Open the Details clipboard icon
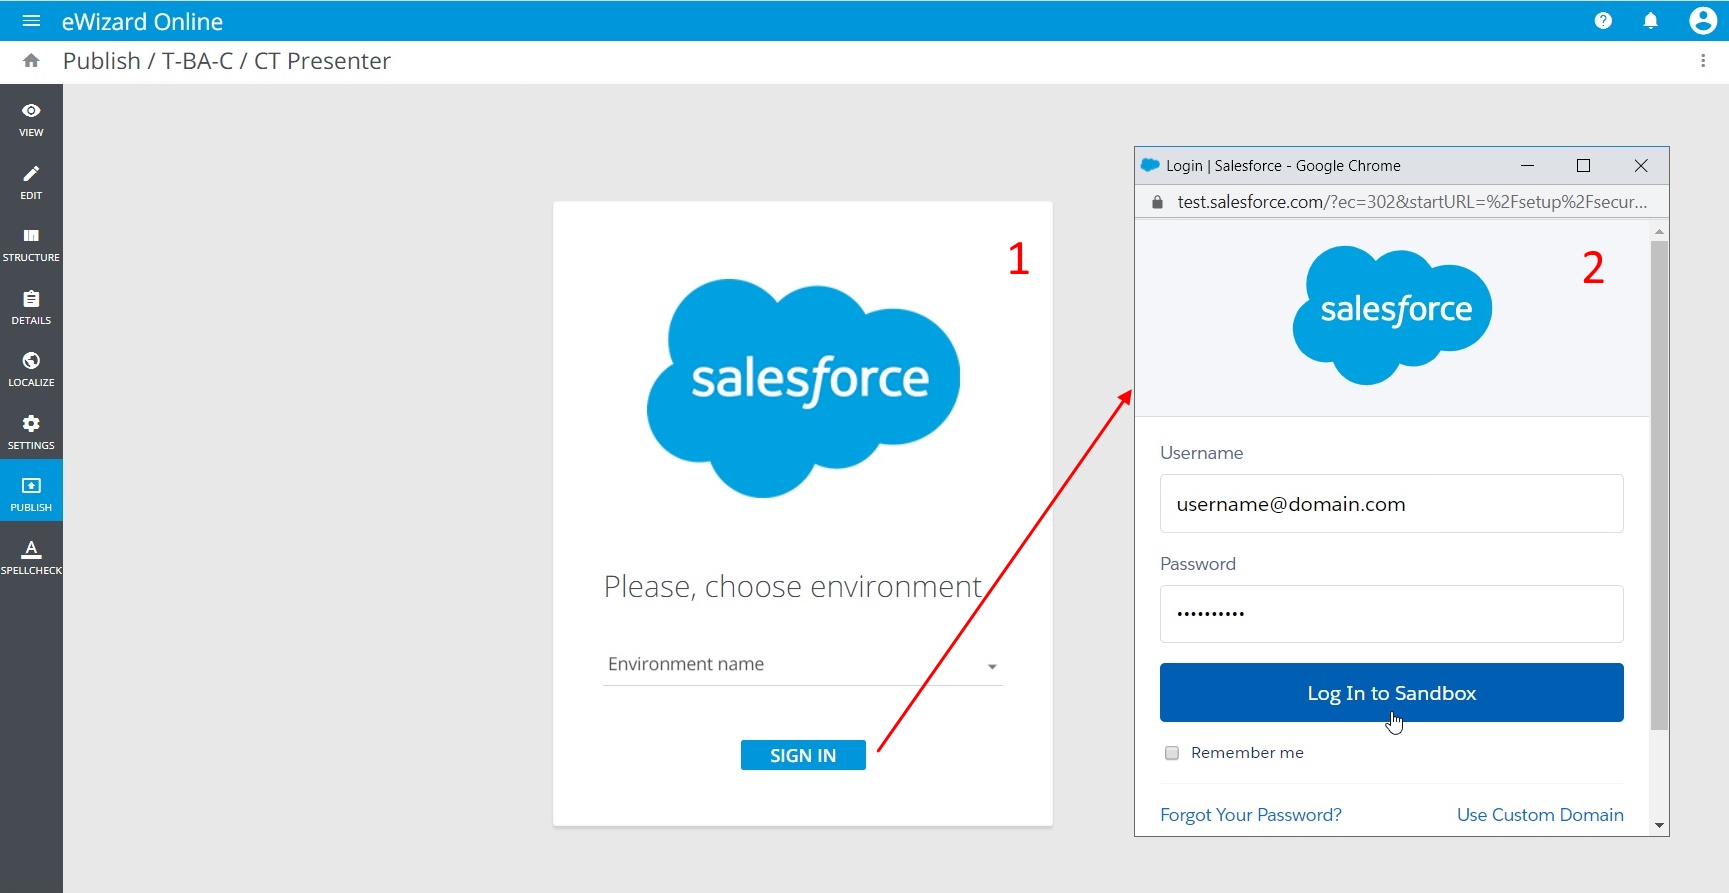 point(31,307)
